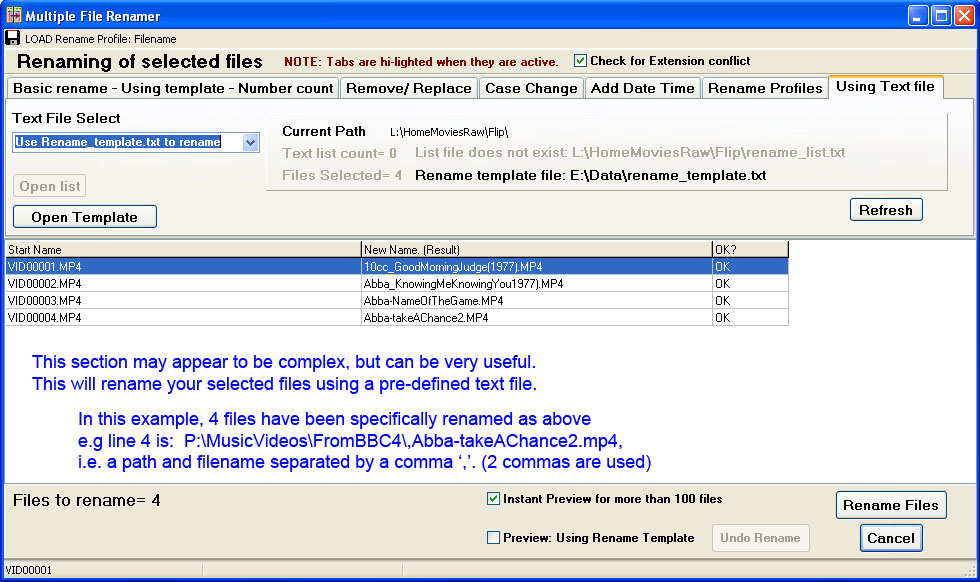Minimize the Multiple File Renamer window
This screenshot has height=582, width=980.
(918, 16)
